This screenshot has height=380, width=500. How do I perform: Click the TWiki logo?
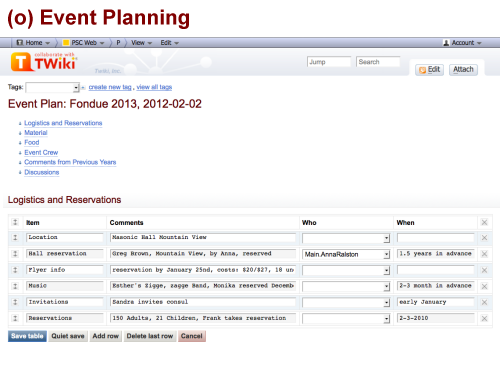point(44,62)
